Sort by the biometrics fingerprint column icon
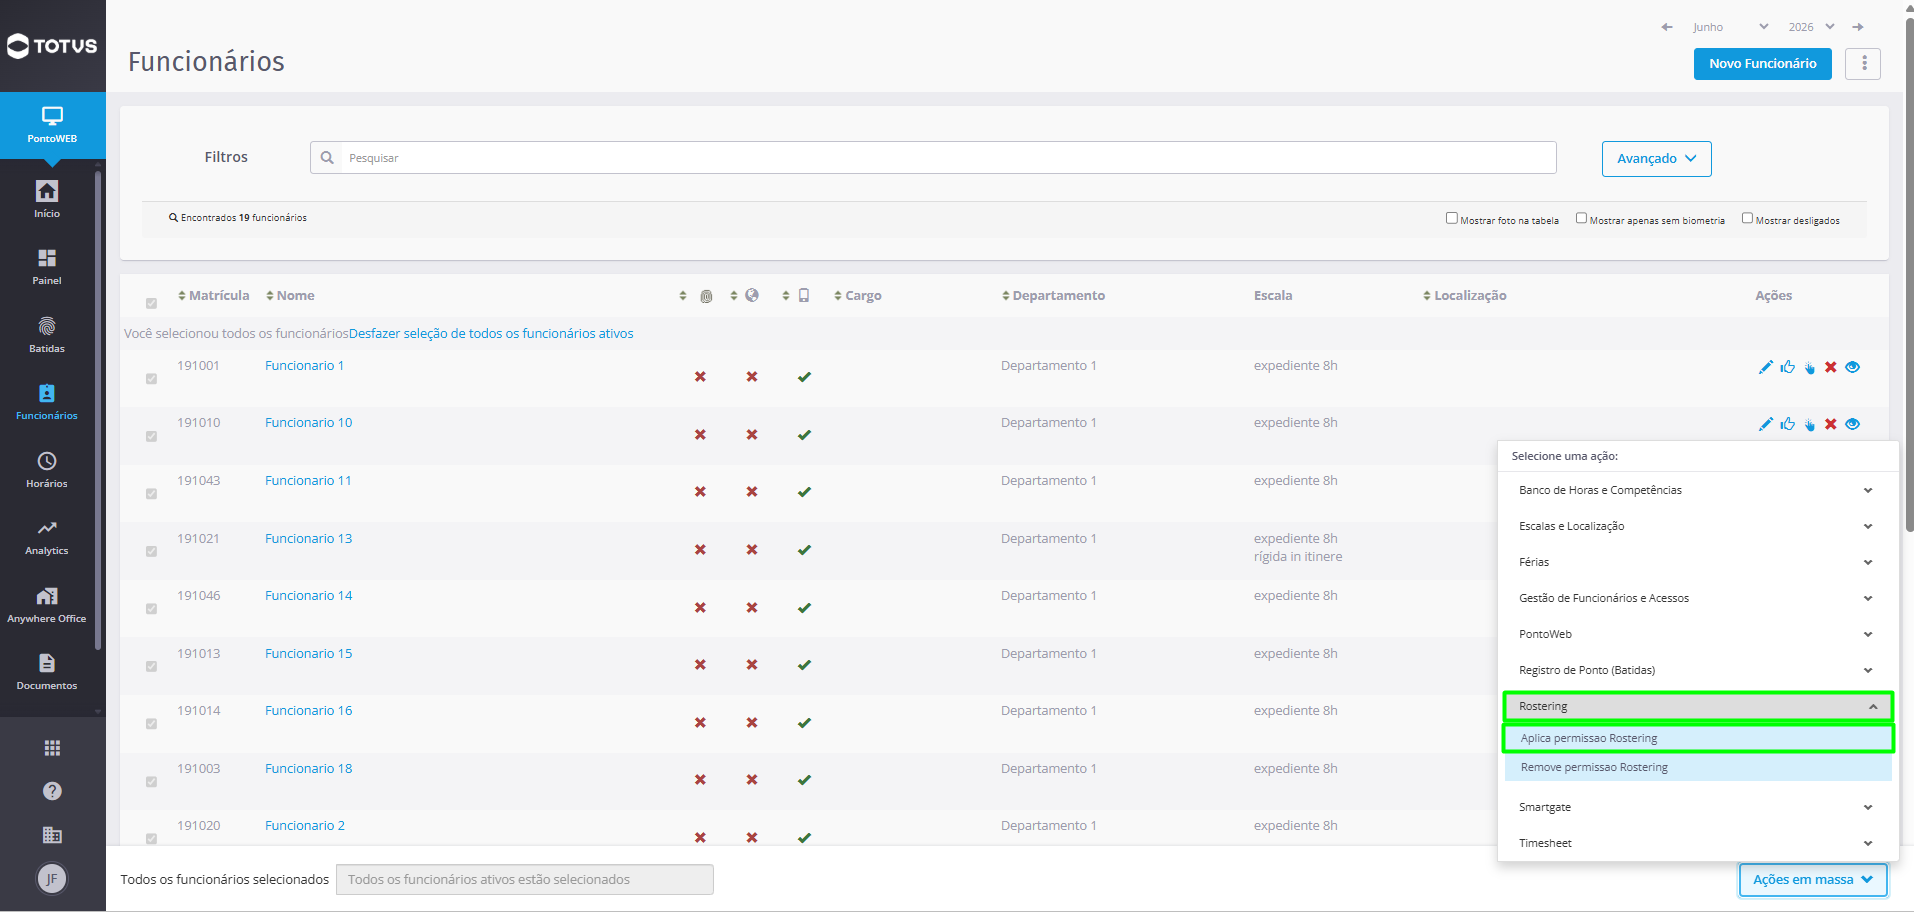This screenshot has width=1914, height=912. pos(706,296)
